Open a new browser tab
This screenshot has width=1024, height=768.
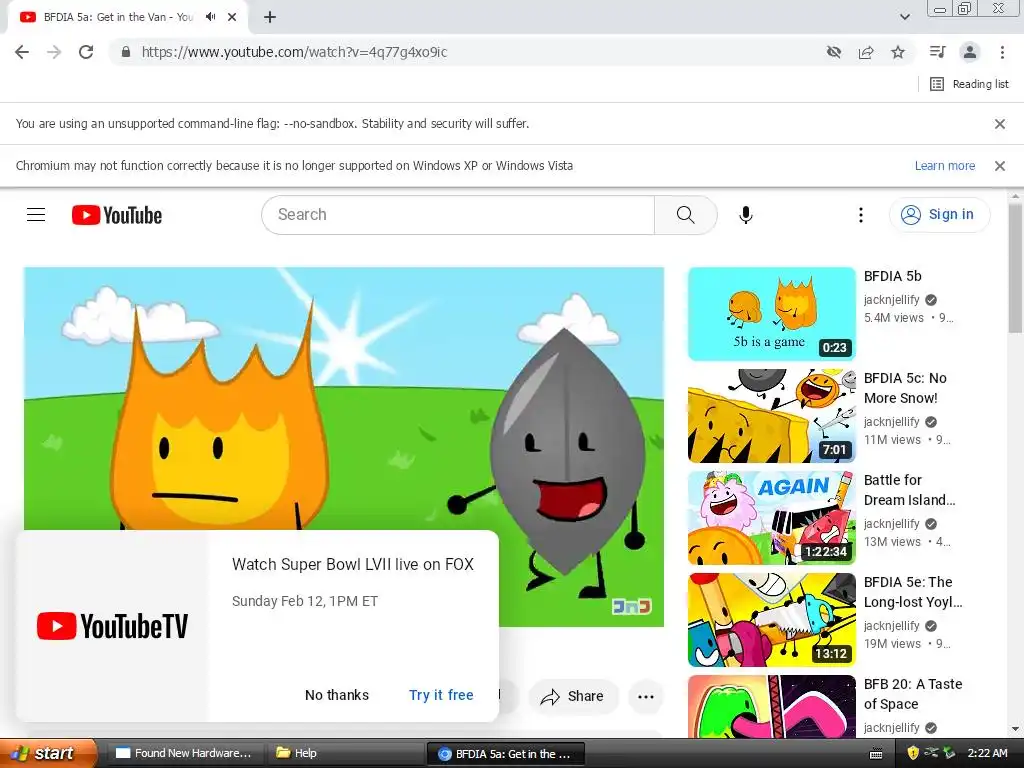click(x=270, y=18)
